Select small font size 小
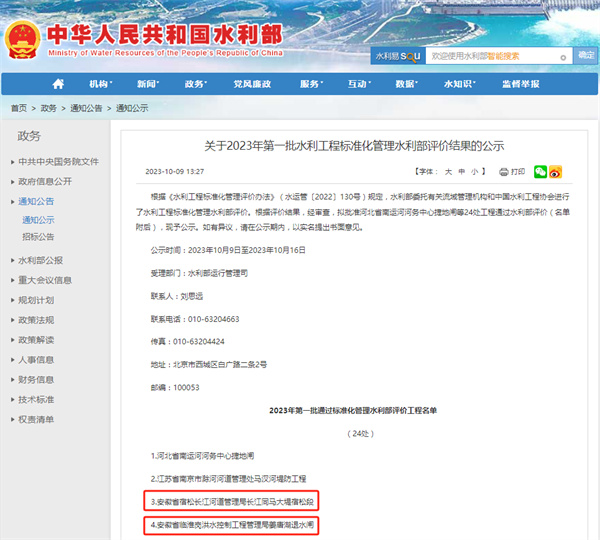The width and height of the screenshot is (600, 540). pyautogui.click(x=478, y=172)
